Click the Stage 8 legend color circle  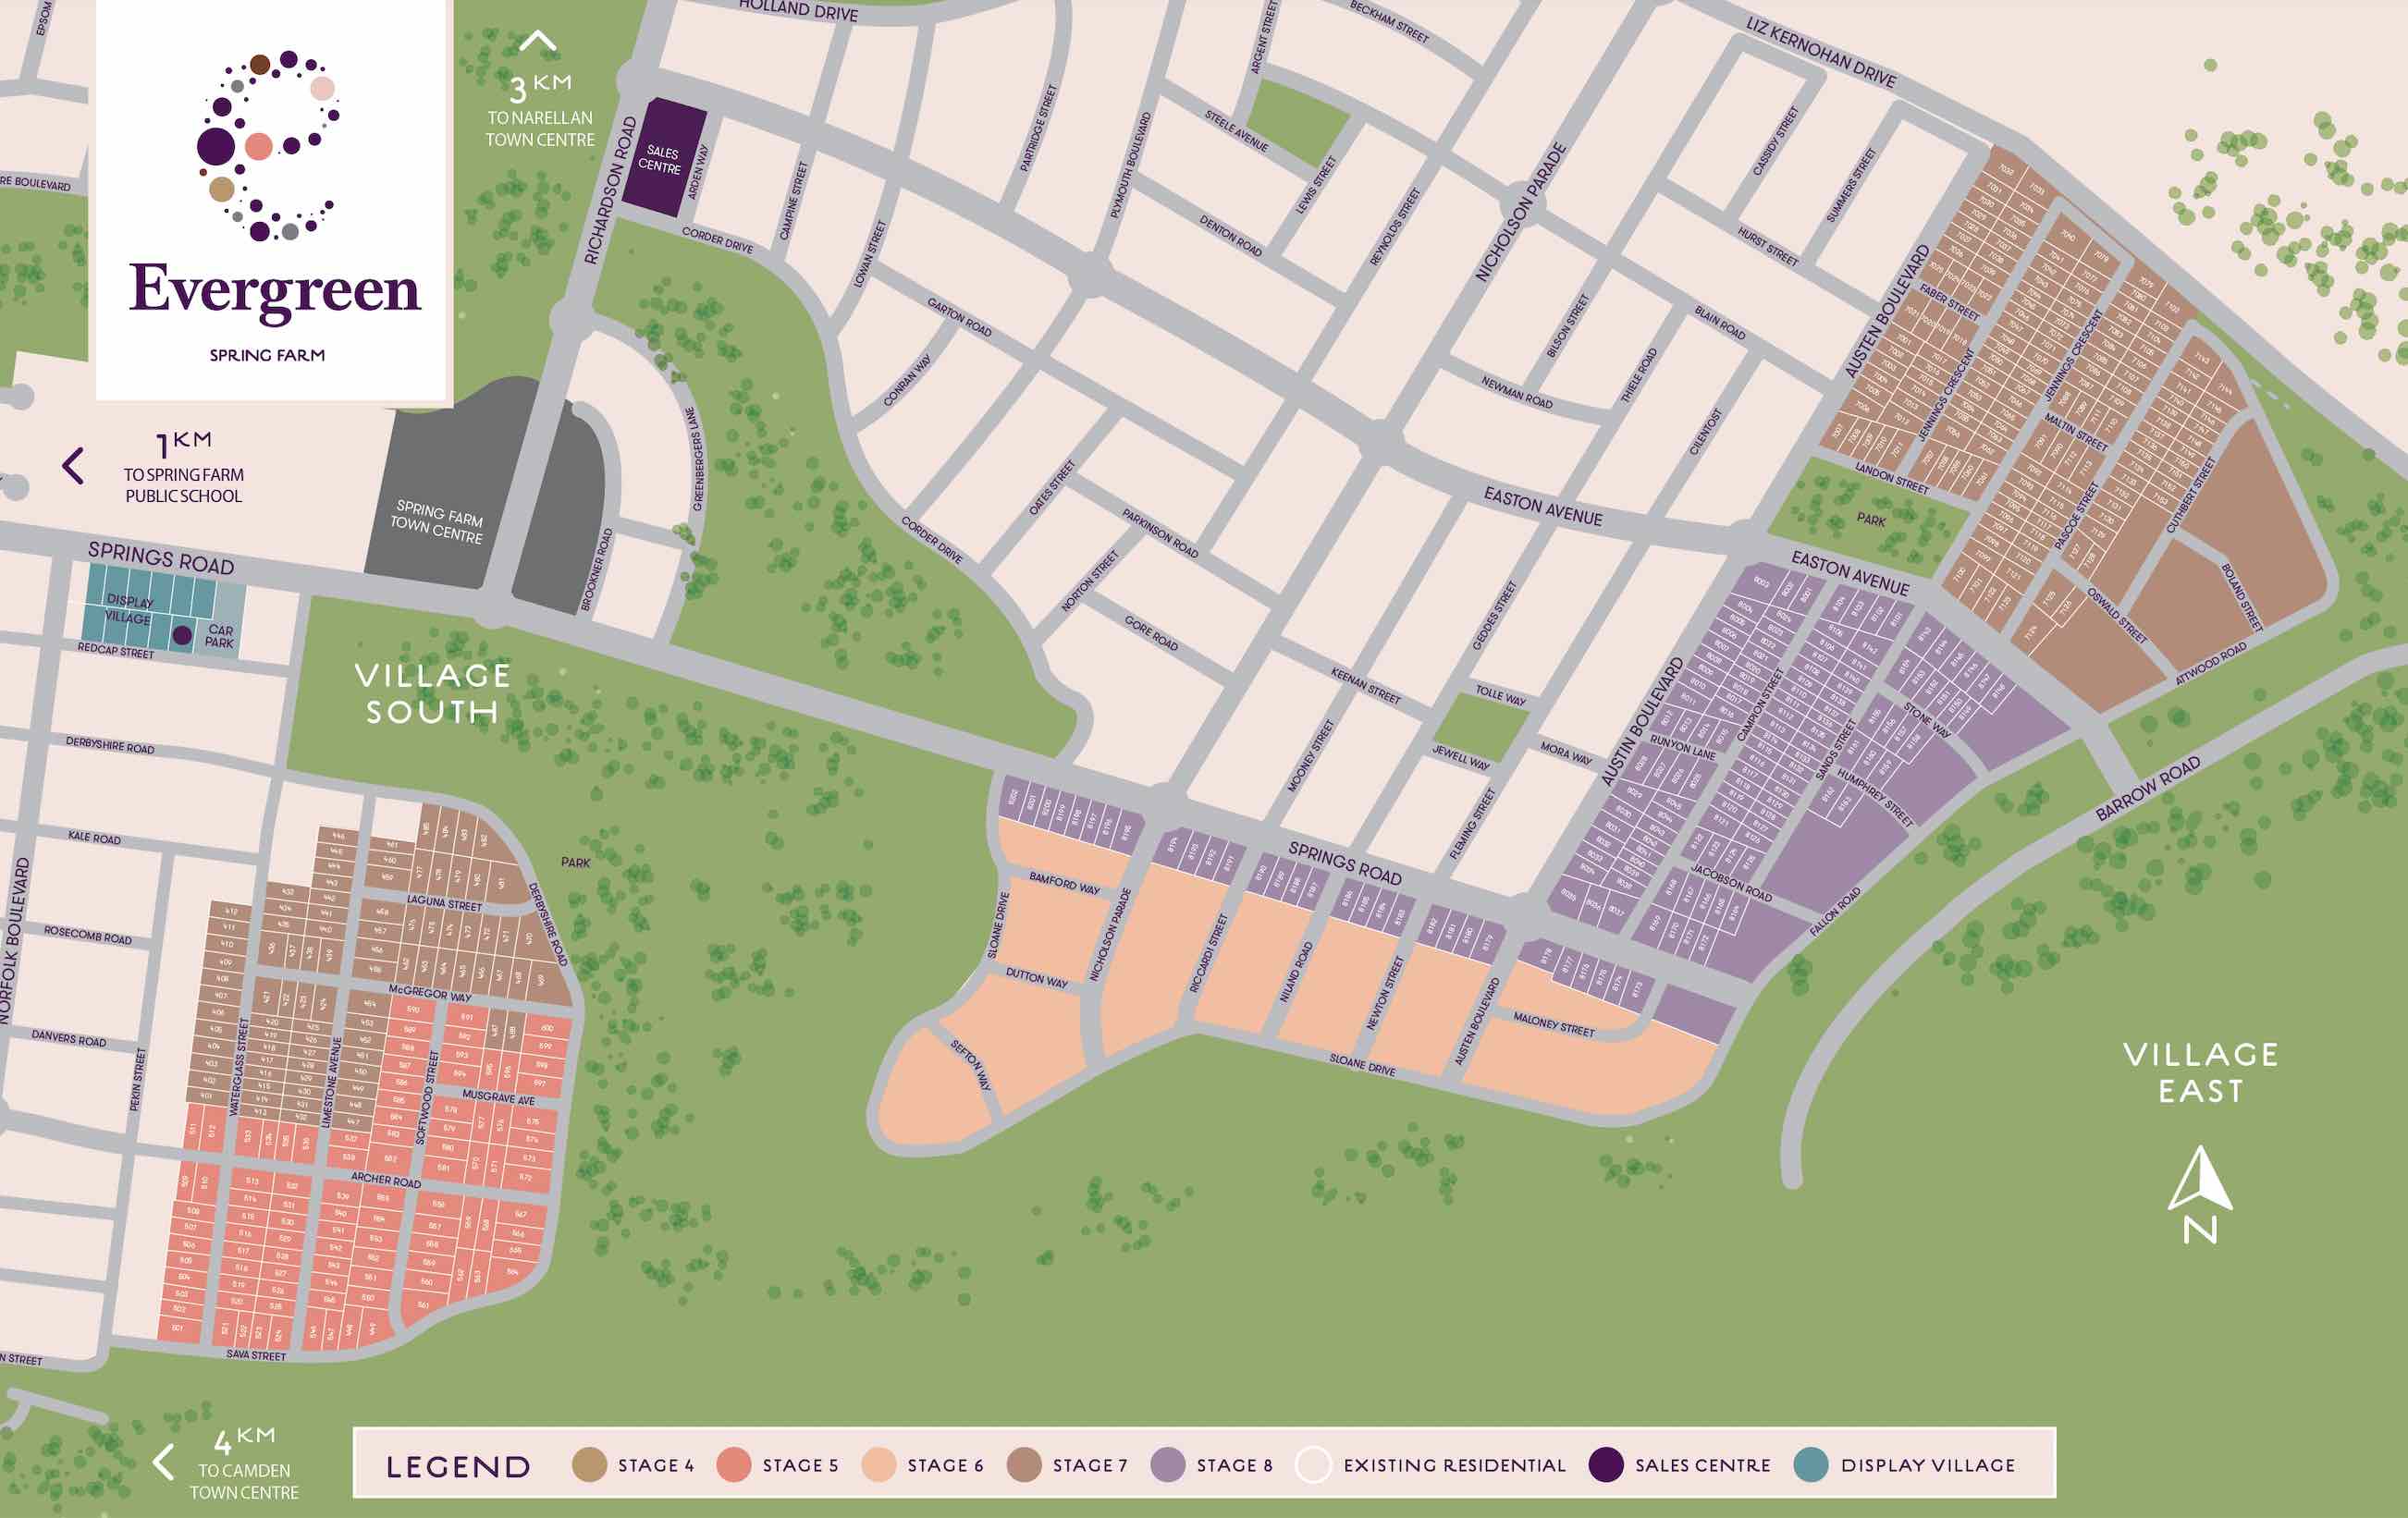(1168, 1465)
